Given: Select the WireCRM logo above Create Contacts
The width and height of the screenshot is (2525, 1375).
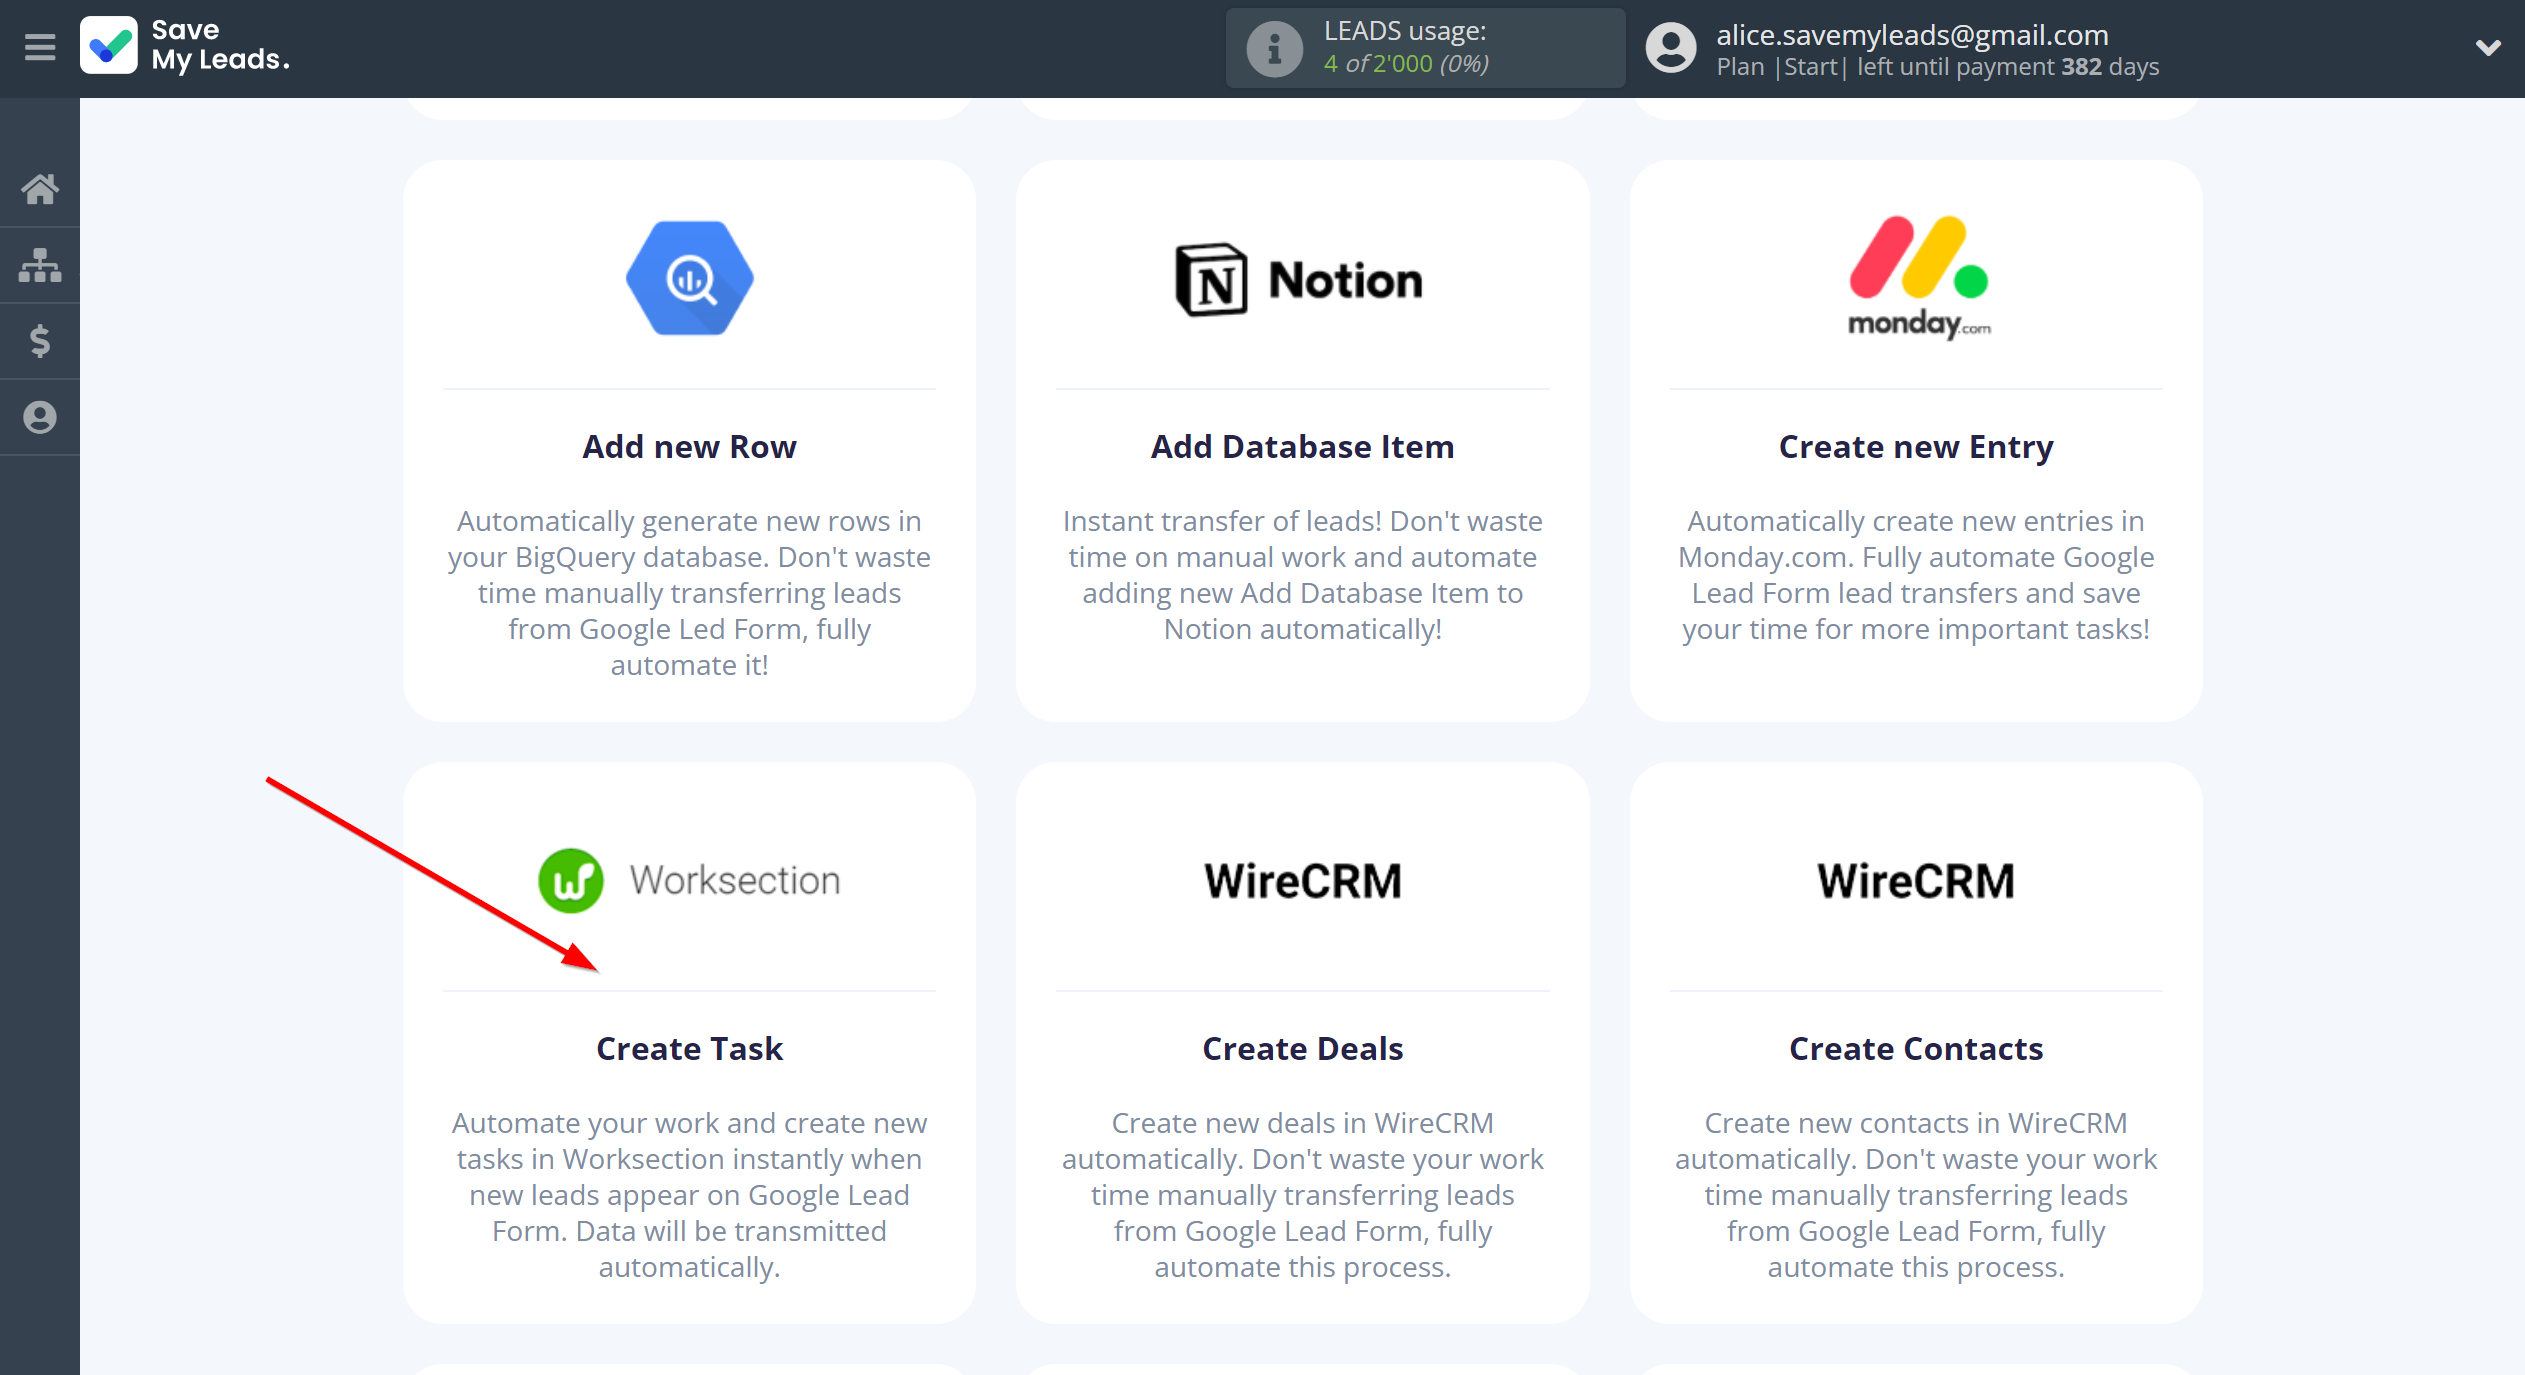Looking at the screenshot, I should [x=1916, y=881].
